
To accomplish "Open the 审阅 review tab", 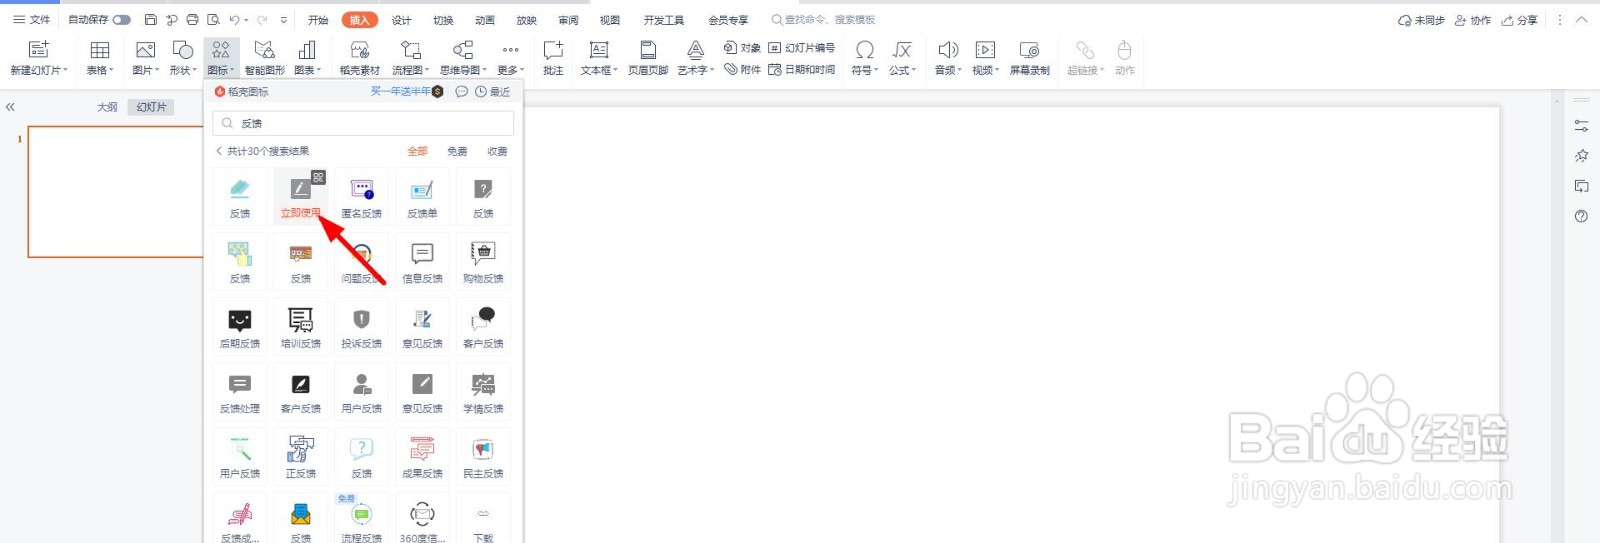I will coord(568,20).
